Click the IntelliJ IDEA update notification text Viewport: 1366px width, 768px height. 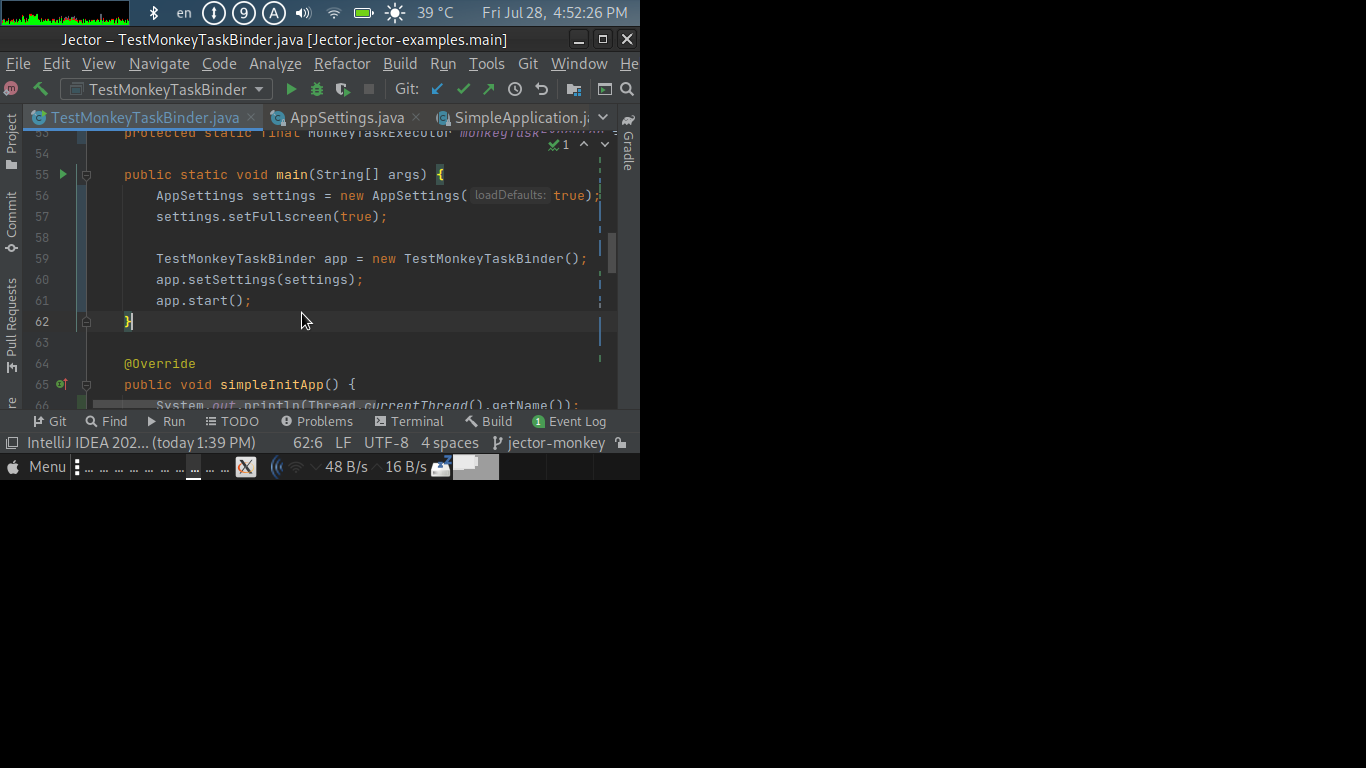(141, 443)
